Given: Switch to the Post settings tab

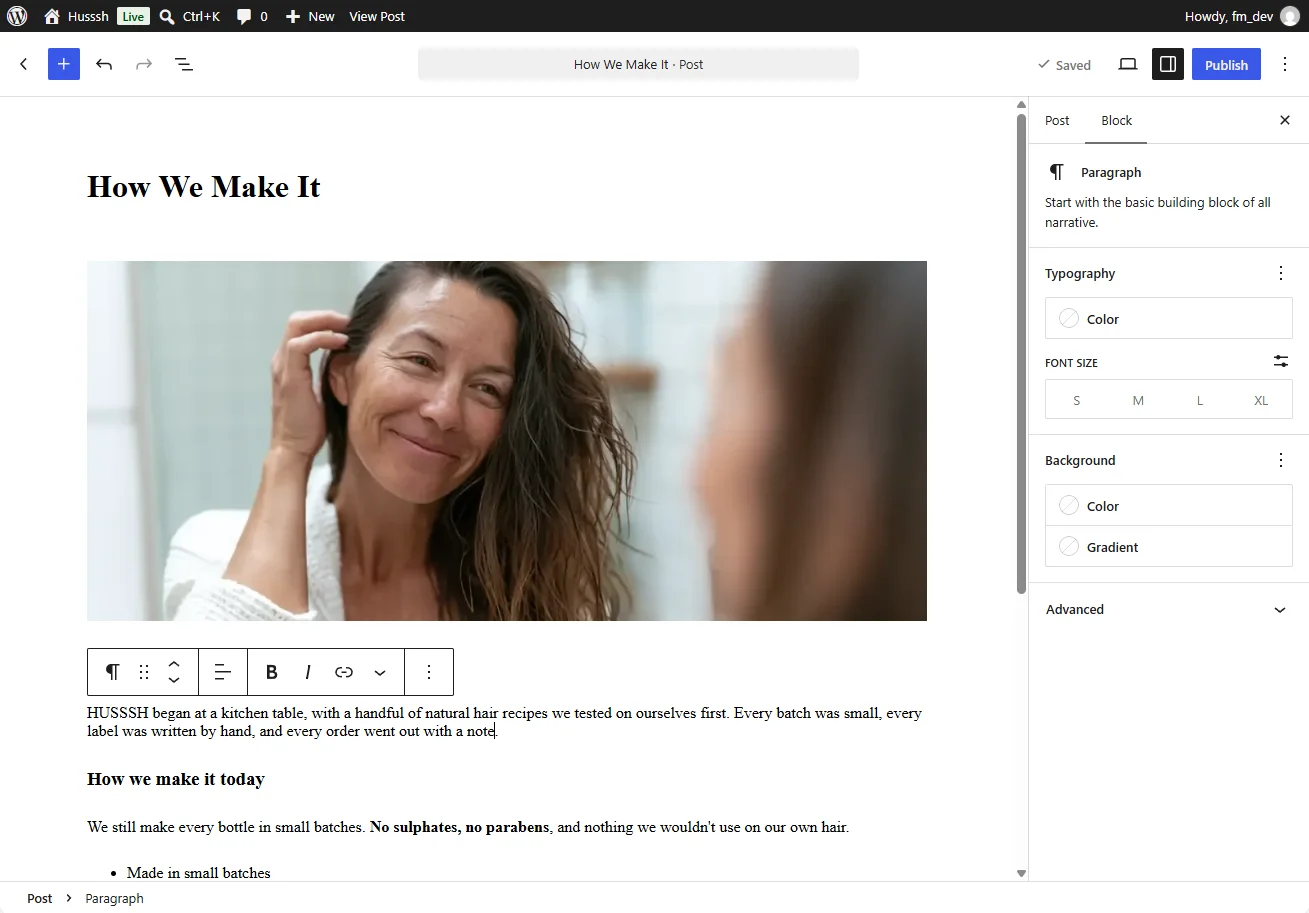Looking at the screenshot, I should (x=1057, y=120).
